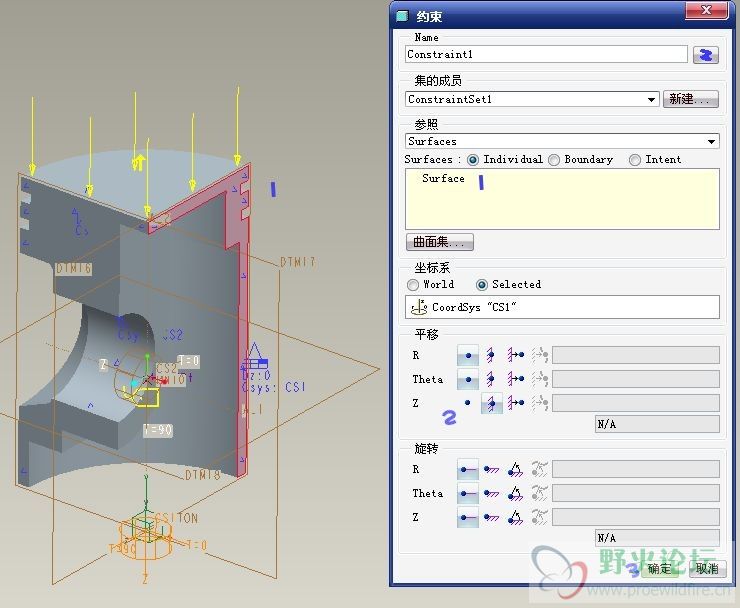740x608 pixels.
Task: Choose the World coordinate system option
Action: [413, 285]
